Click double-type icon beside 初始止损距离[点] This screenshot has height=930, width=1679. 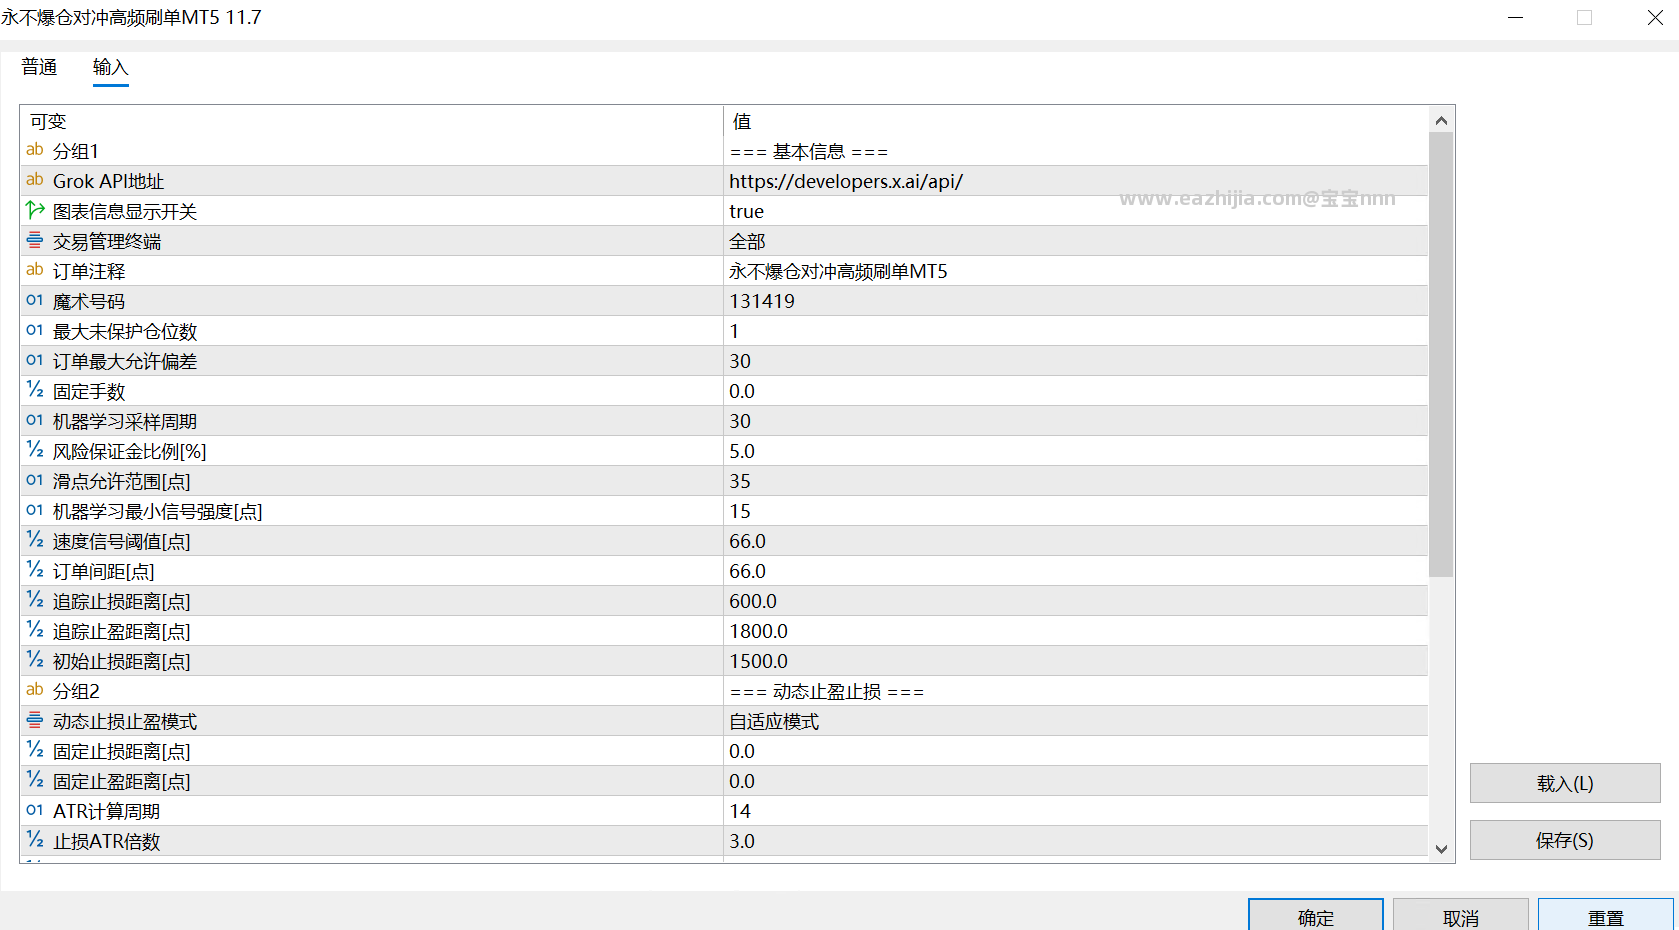(x=35, y=660)
